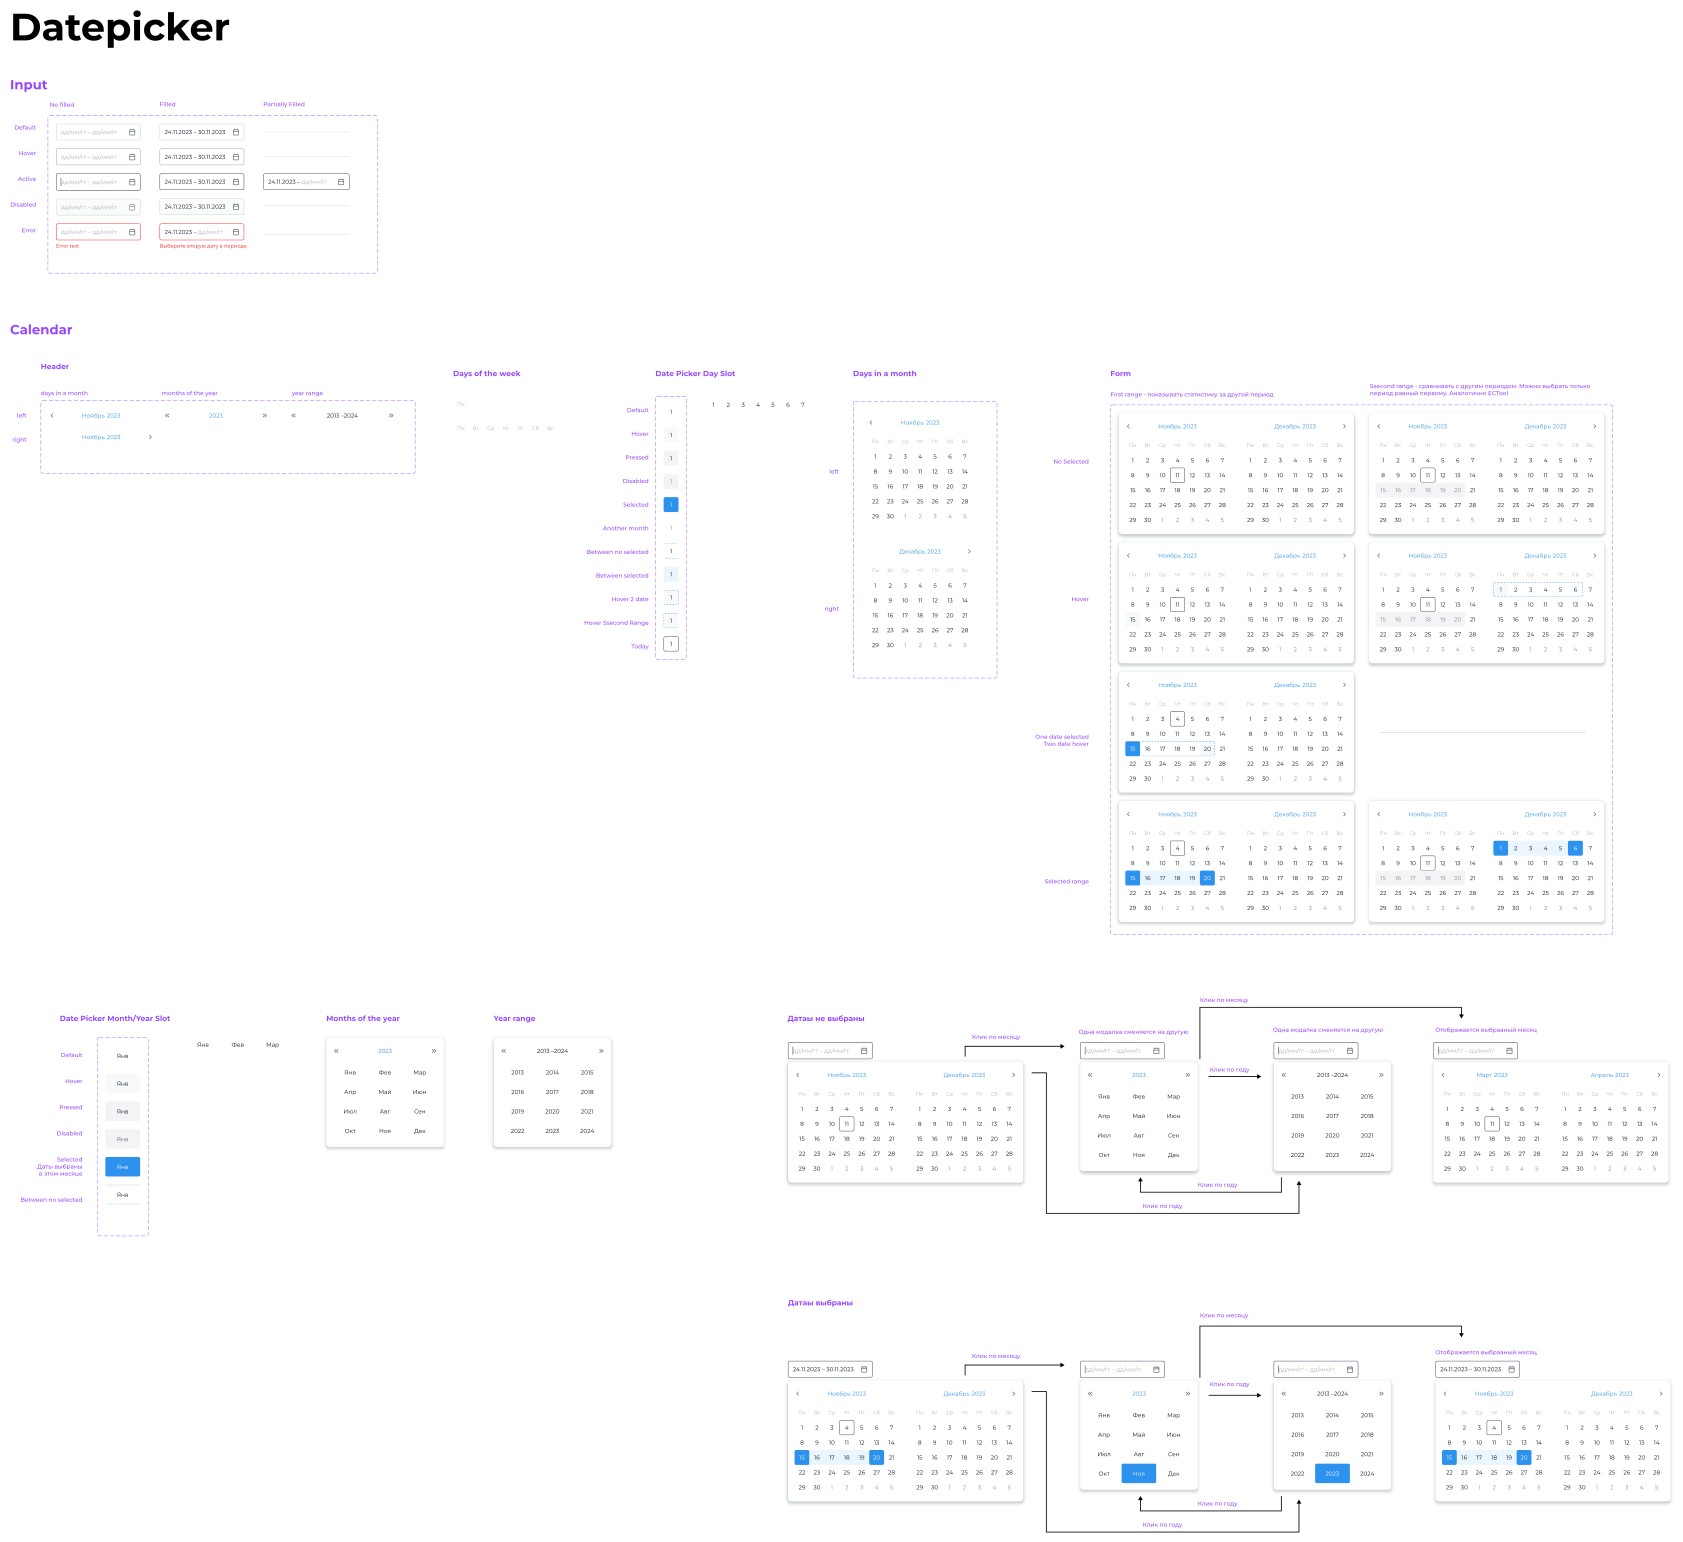Click double-right arrow under Header 'months of the year'
The image size is (1683, 1542).
265,416
